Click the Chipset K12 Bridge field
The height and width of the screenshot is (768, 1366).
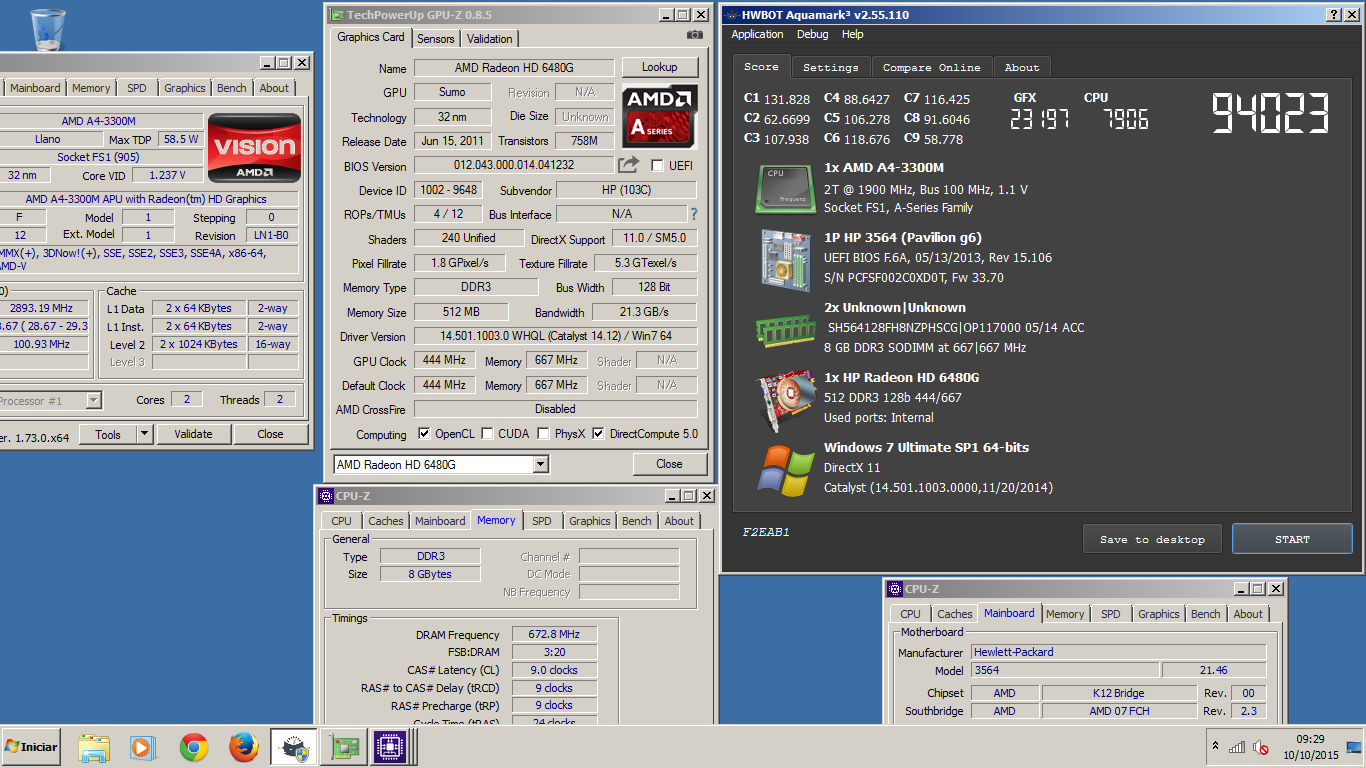(x=1119, y=693)
